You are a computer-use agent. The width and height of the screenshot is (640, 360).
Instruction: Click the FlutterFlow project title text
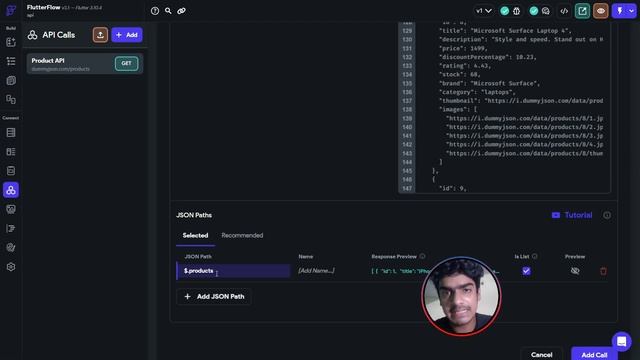point(43,7)
